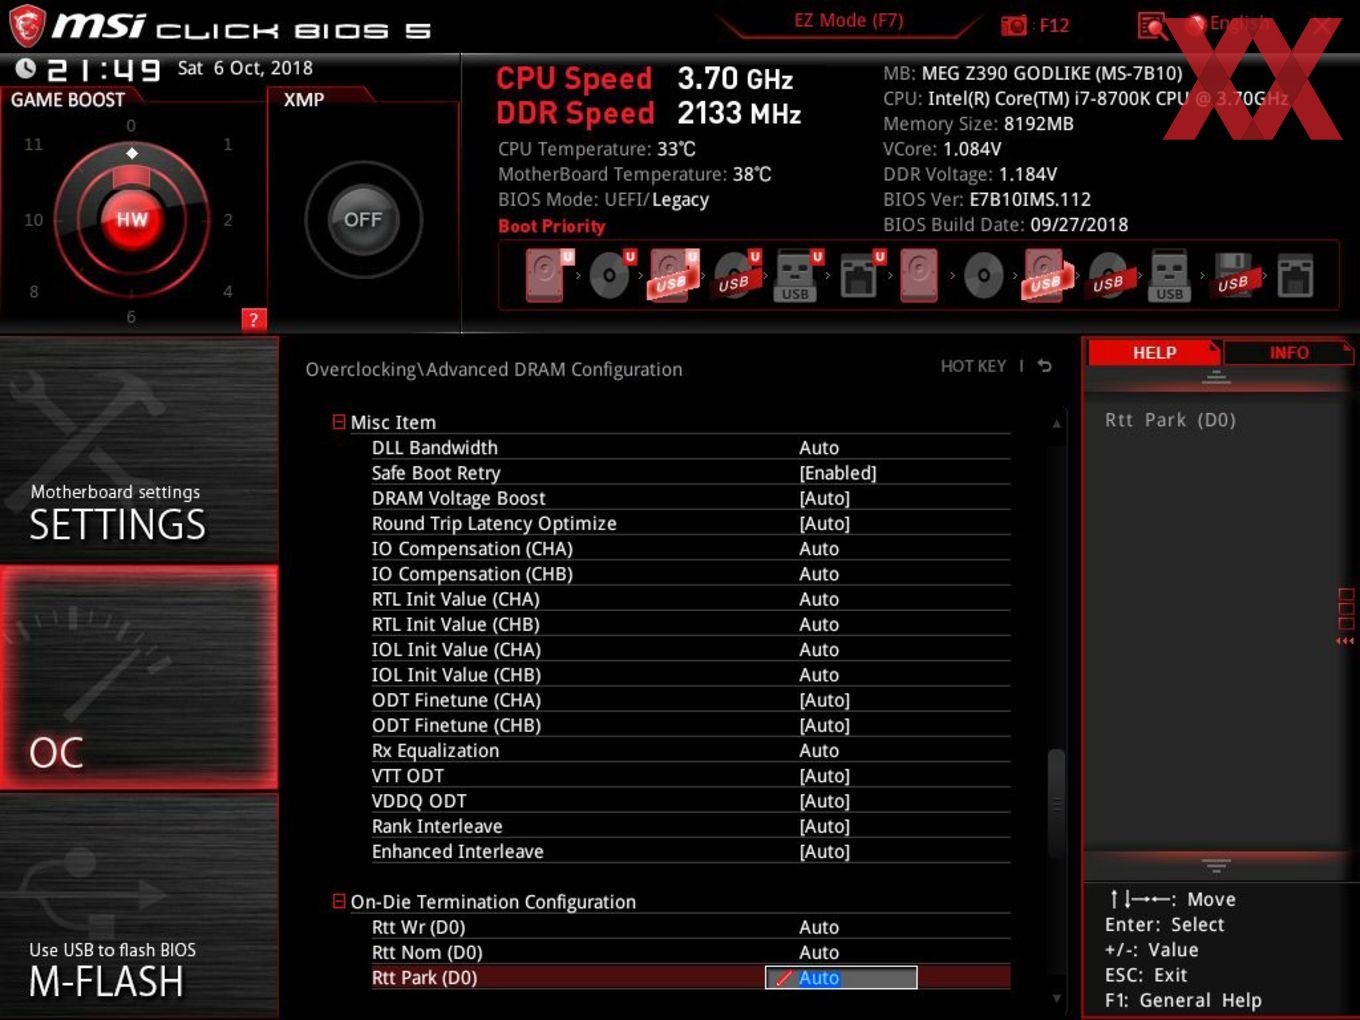Select the RTL Init Value (CHB) row
Screen dimensions: 1360x1020
[x=690, y=624]
